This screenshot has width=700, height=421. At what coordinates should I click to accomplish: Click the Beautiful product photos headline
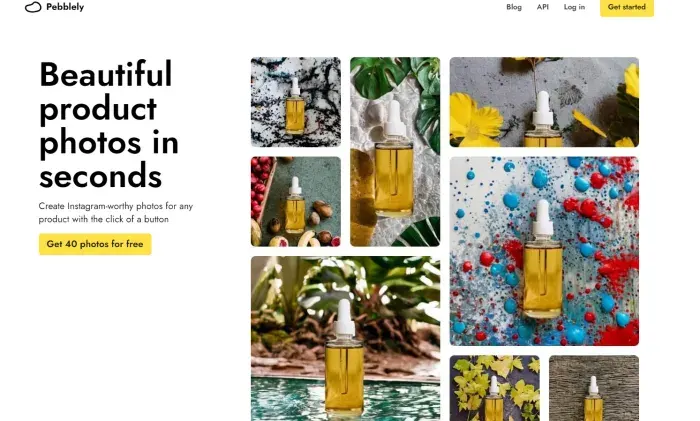click(x=109, y=125)
